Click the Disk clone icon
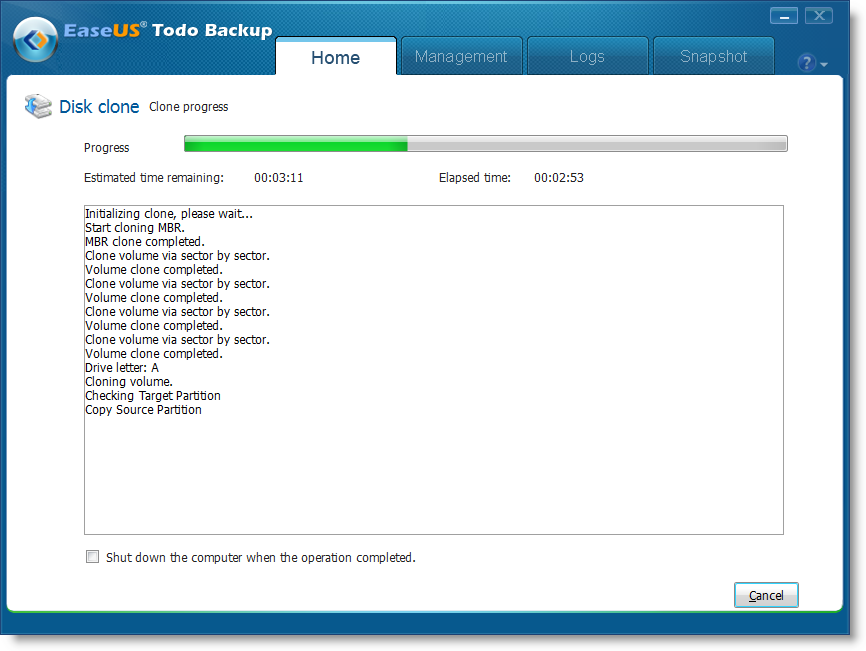Screen dimensions: 866x651 (x=38, y=106)
